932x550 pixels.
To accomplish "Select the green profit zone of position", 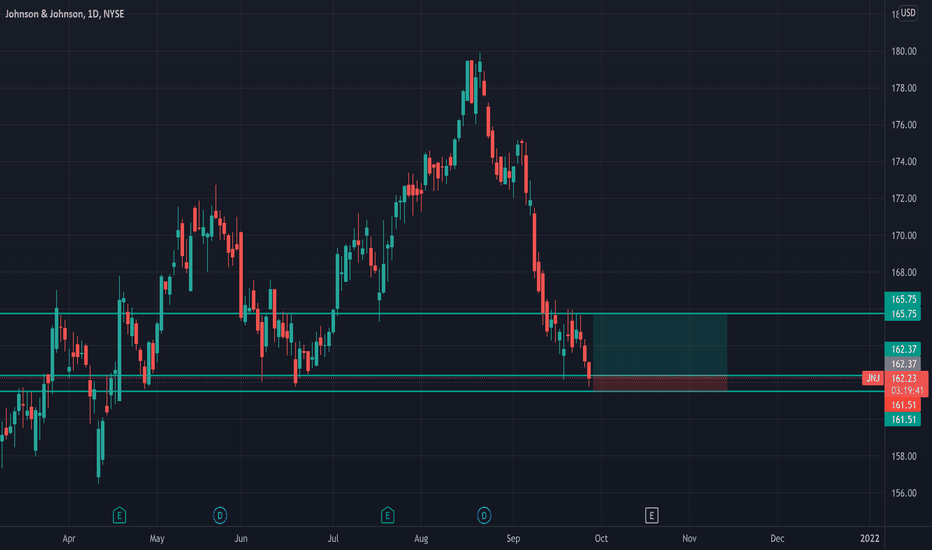I will [x=660, y=344].
